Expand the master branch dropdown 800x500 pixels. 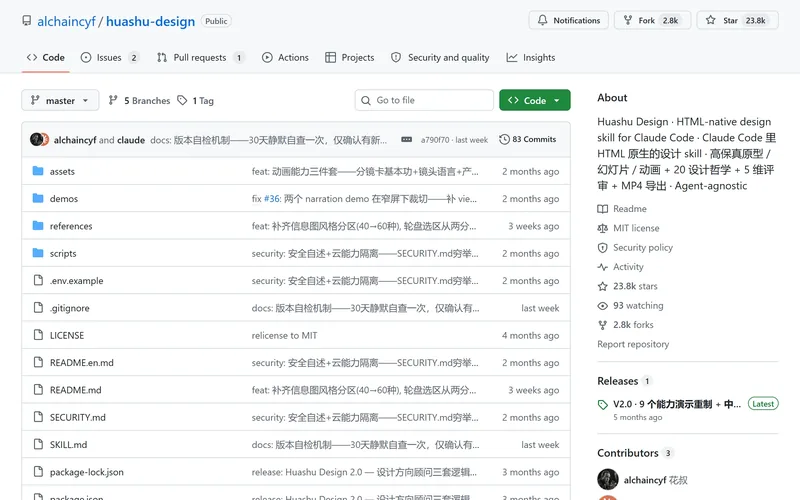[x=60, y=101]
